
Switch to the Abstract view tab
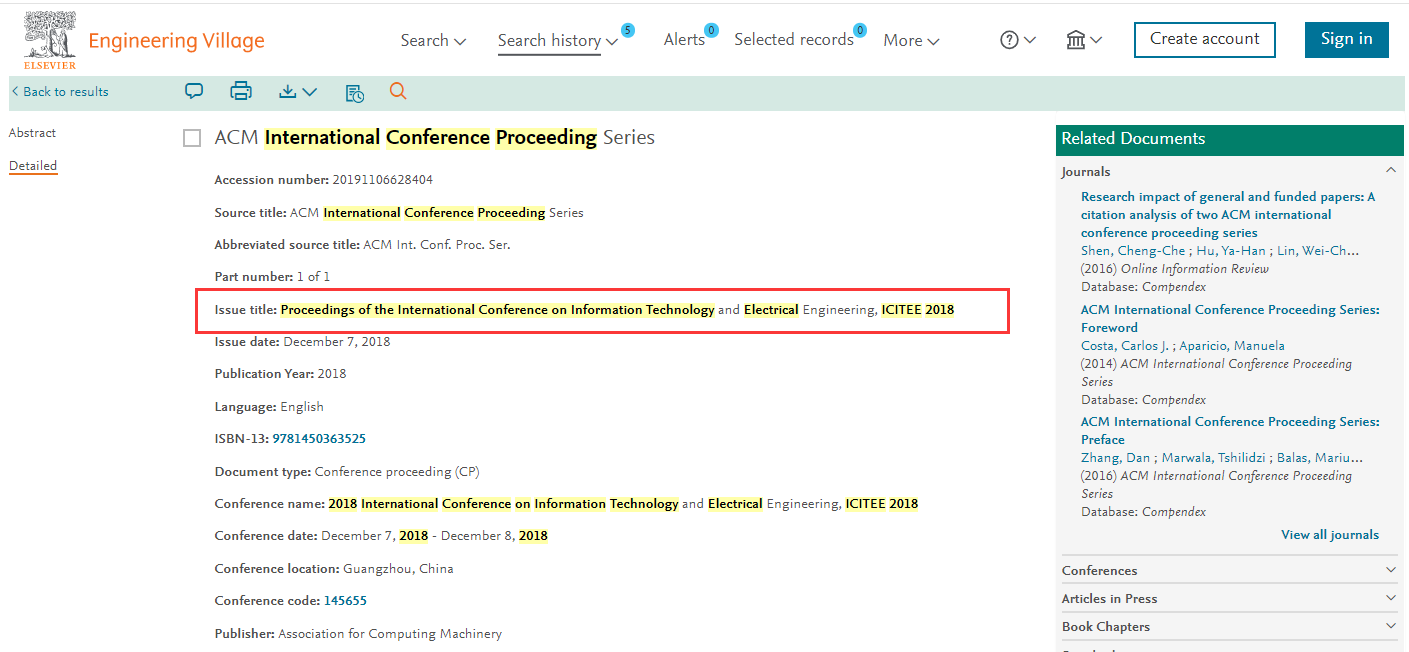(32, 133)
